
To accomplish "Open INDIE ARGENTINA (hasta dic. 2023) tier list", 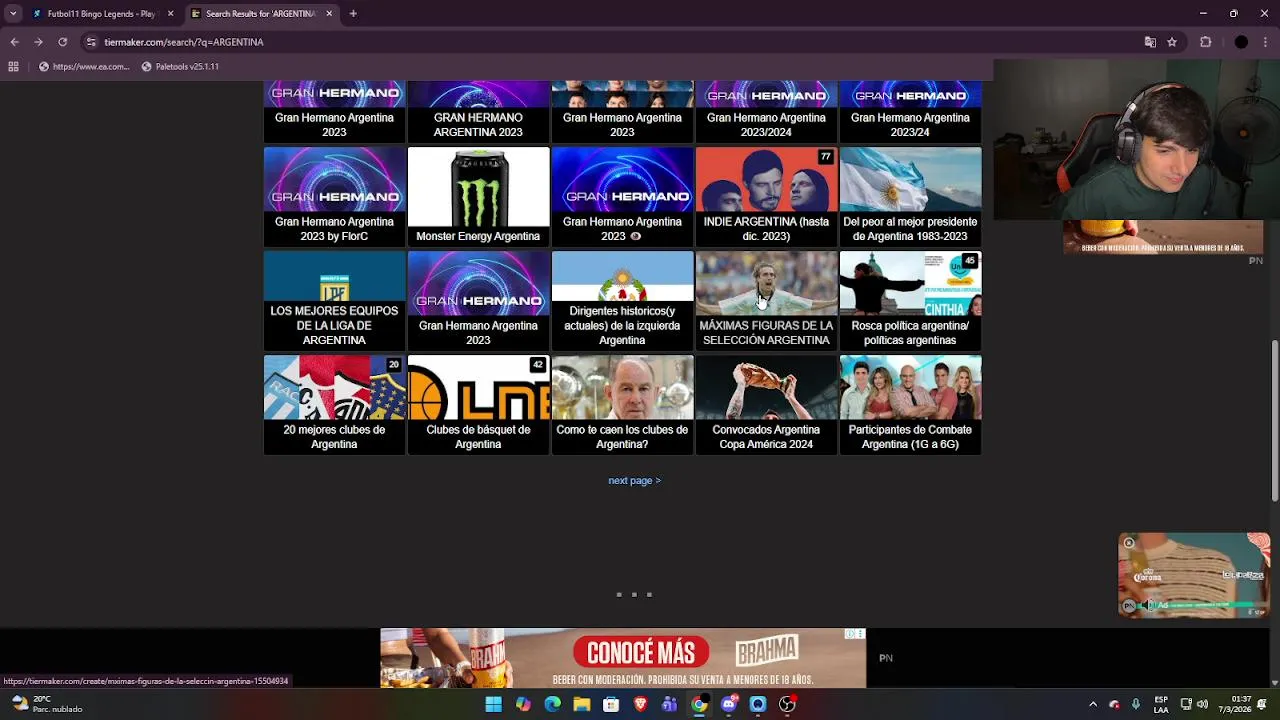I will (x=766, y=196).
